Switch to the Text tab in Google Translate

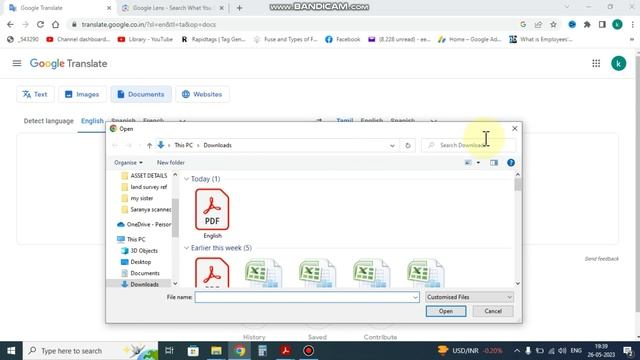point(35,94)
